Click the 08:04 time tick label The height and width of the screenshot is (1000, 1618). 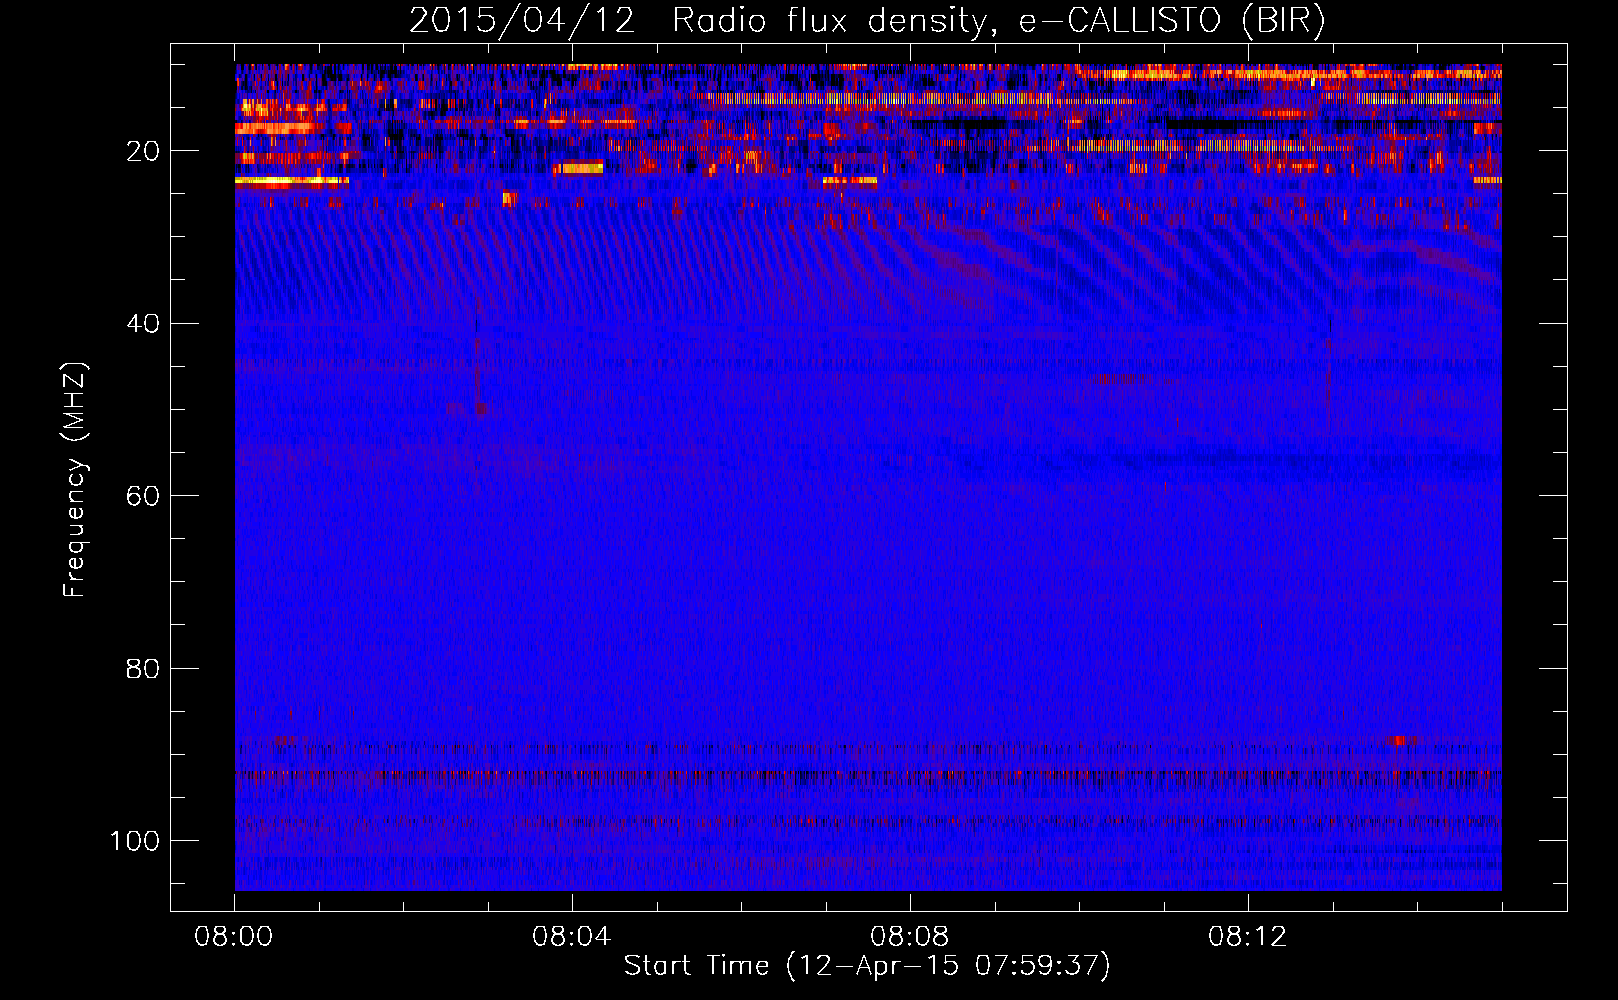coord(572,937)
